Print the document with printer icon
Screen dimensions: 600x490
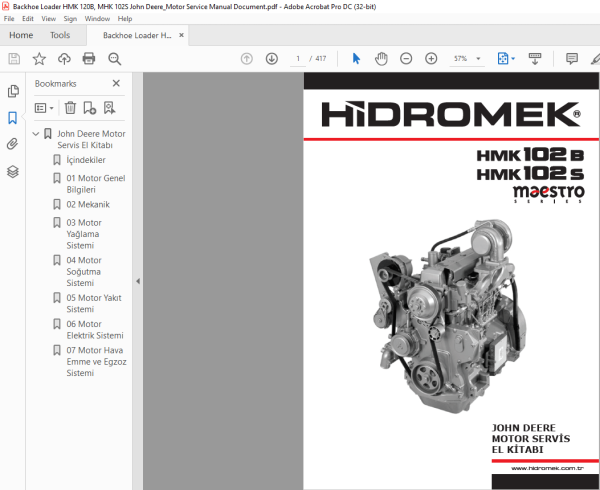tap(89, 59)
